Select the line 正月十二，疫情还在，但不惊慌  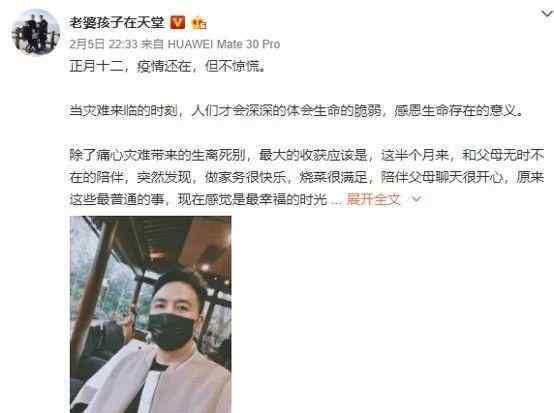[167, 66]
